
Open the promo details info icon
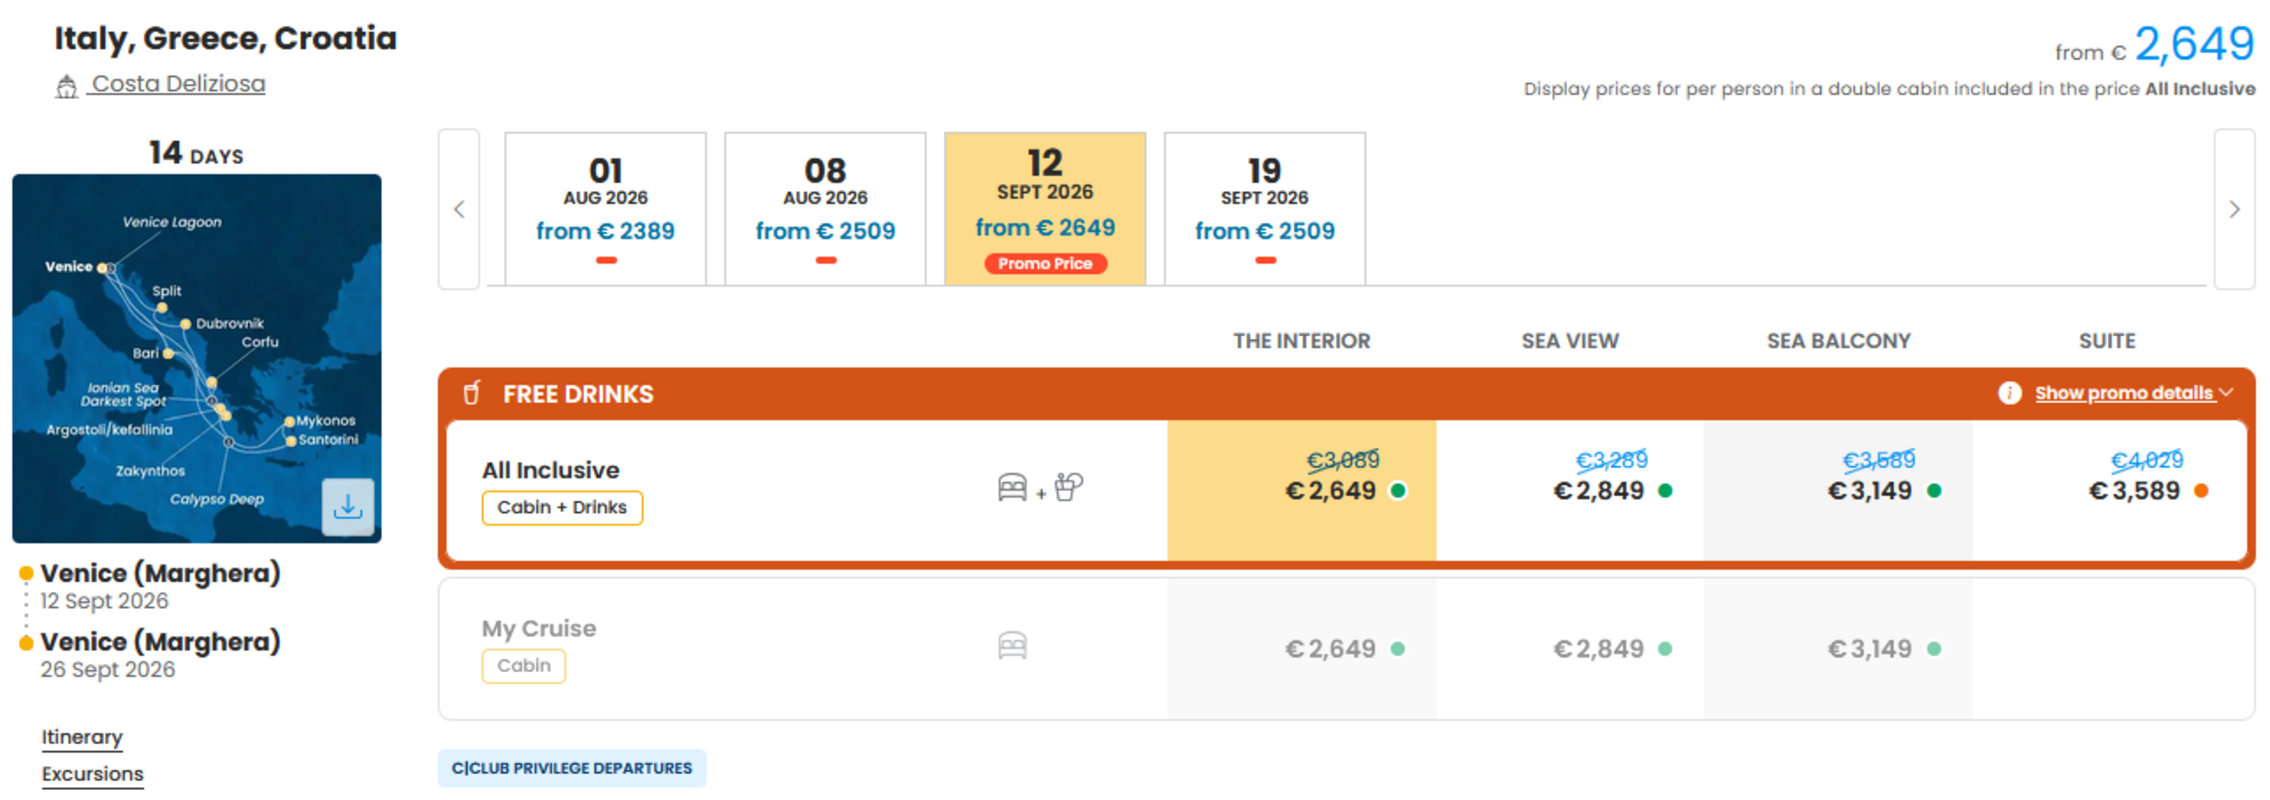(2009, 393)
